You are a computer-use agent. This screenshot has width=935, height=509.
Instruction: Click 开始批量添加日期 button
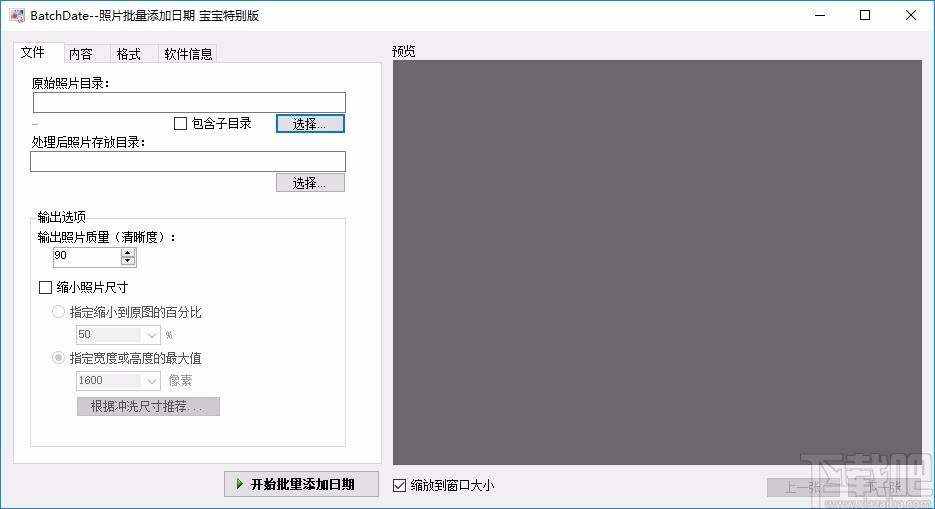click(301, 484)
